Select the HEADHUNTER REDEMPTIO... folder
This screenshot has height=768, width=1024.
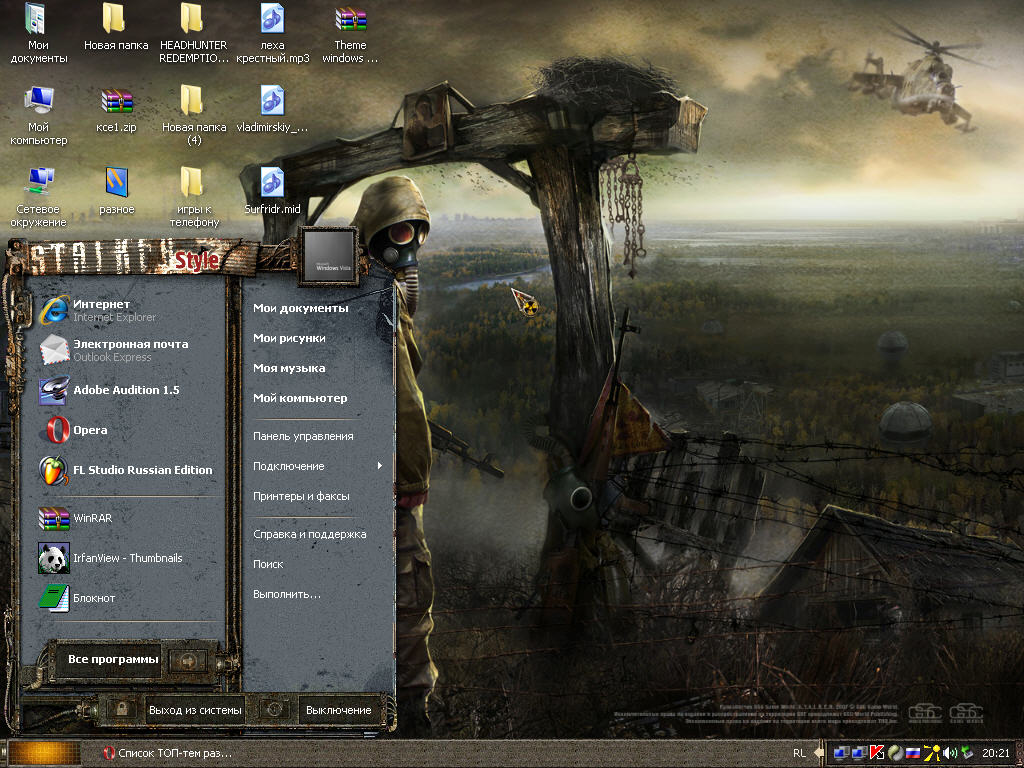click(193, 34)
